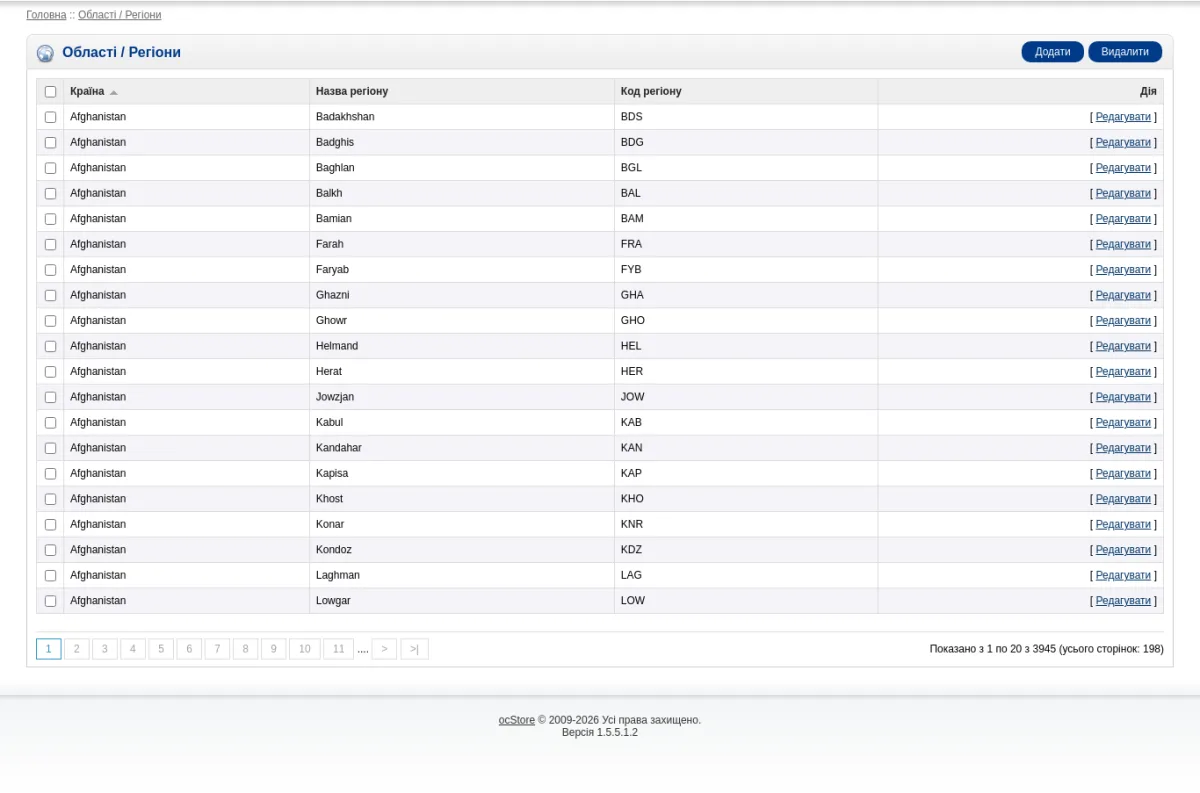Select the Kabul row checkbox
Image resolution: width=1200 pixels, height=793 pixels.
pyautogui.click(x=50, y=422)
